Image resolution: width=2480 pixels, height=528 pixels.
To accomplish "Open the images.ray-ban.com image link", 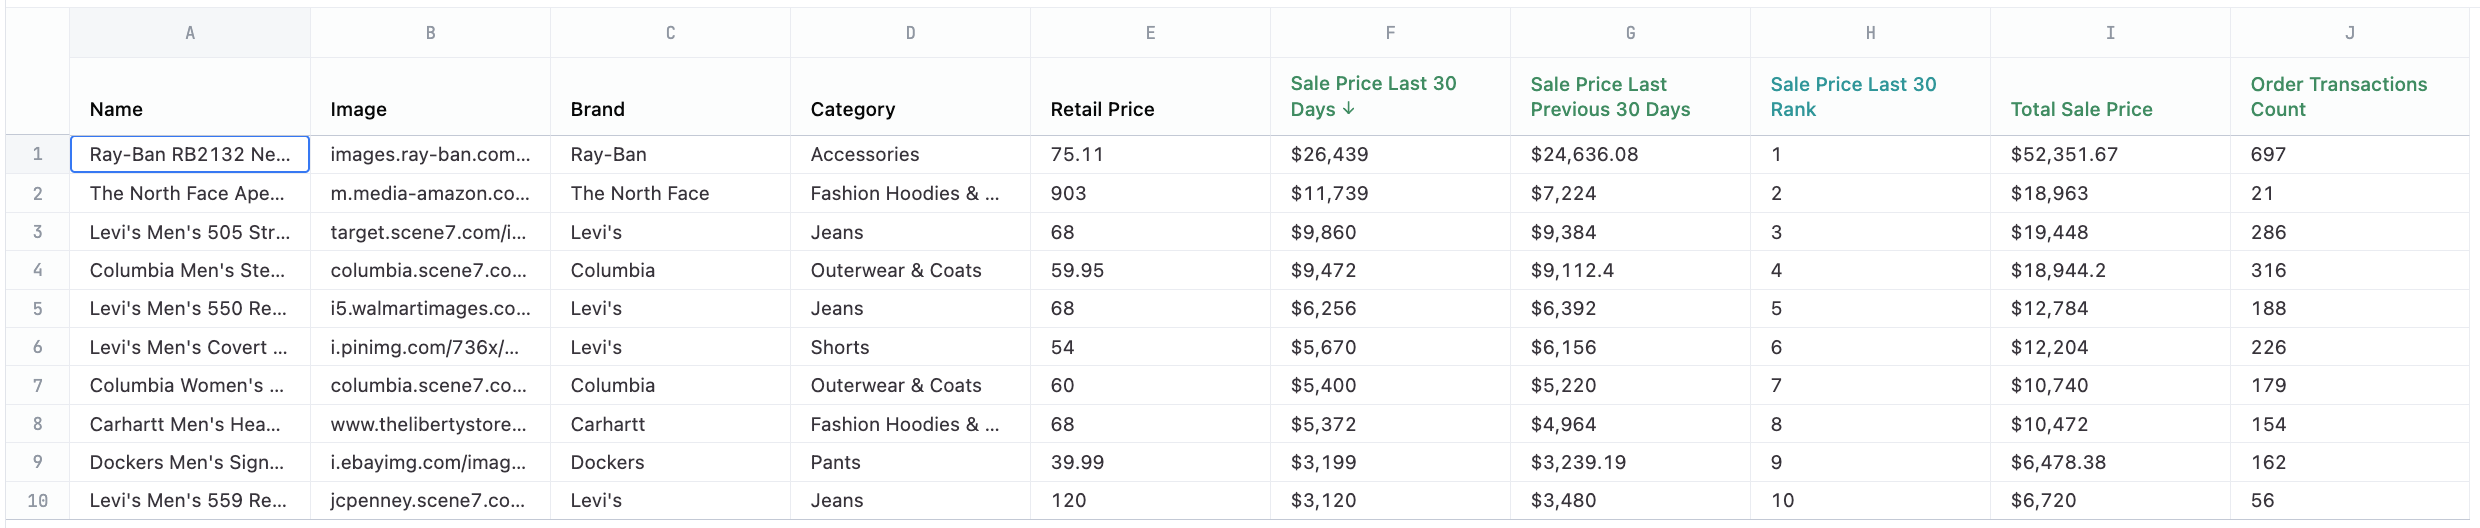I will click(x=430, y=154).
